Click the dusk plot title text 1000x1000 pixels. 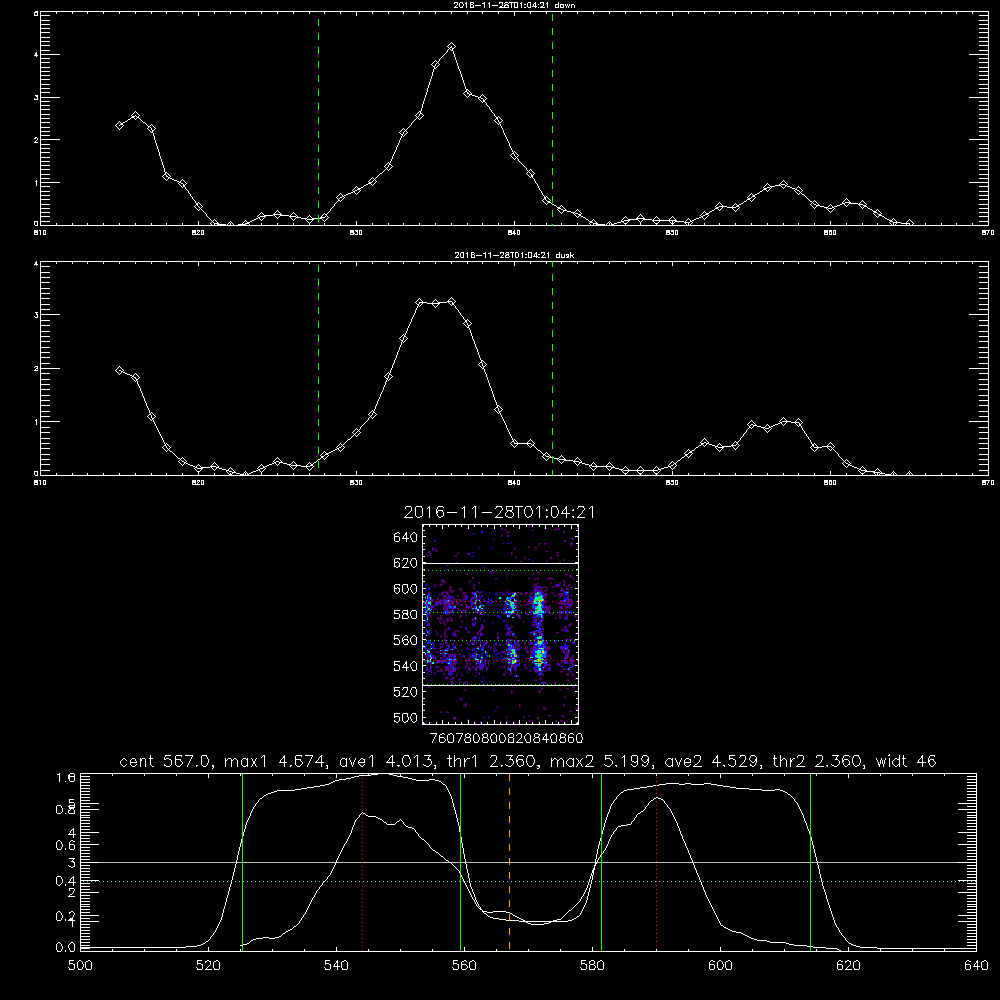(514, 255)
